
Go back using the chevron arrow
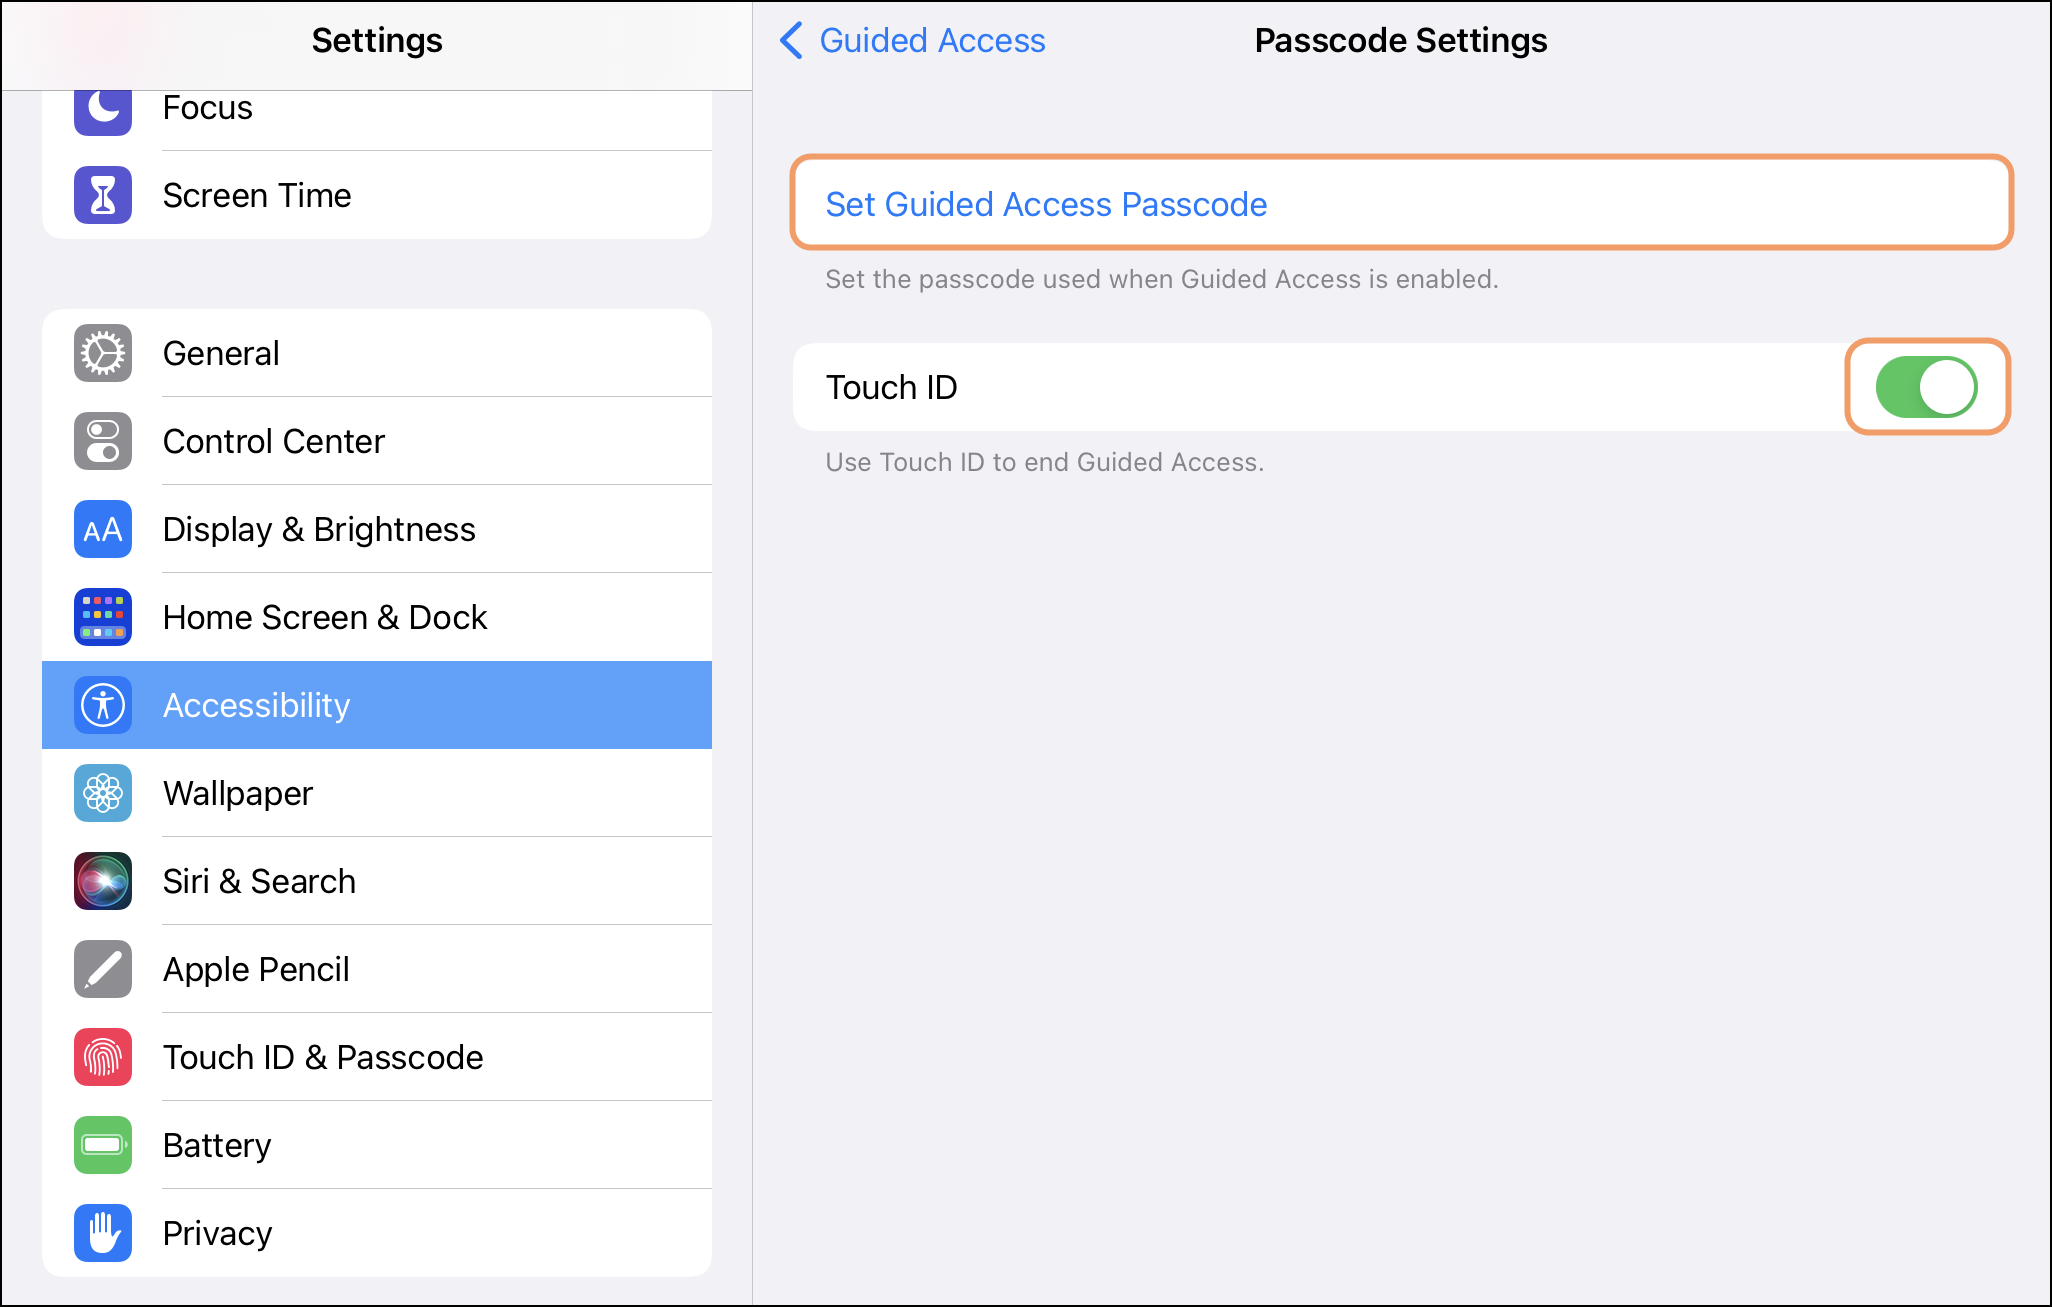tap(791, 41)
